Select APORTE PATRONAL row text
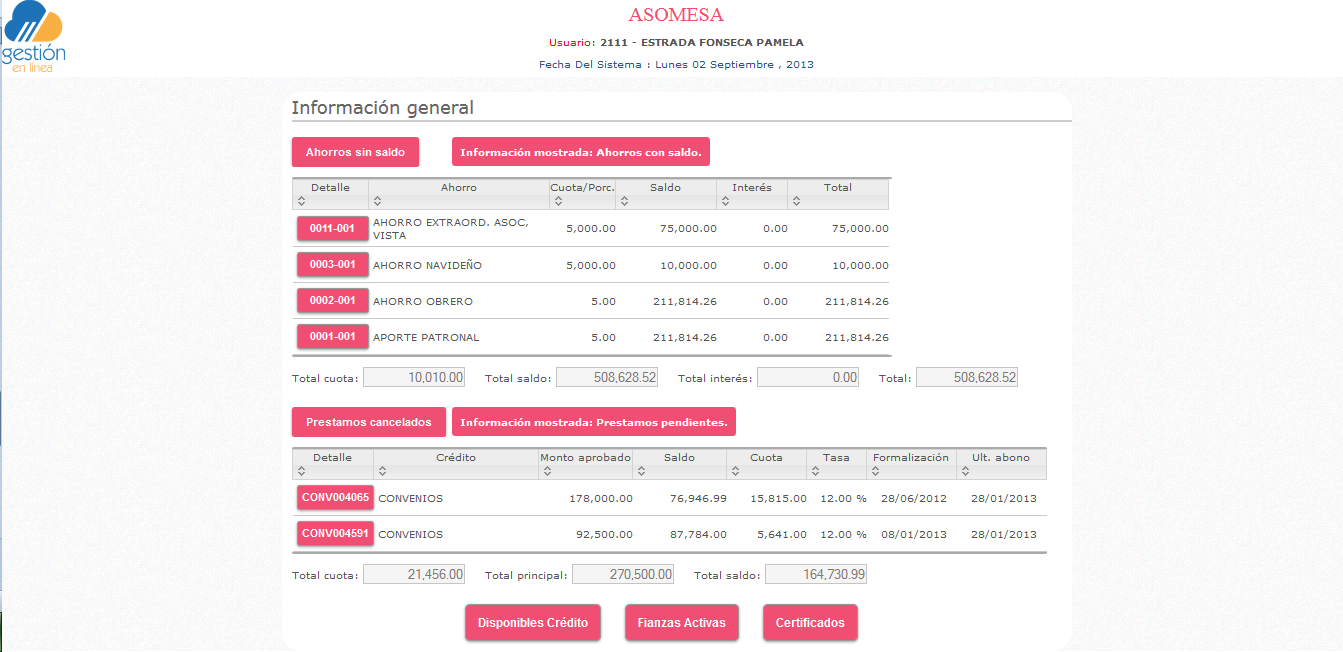 tap(426, 338)
